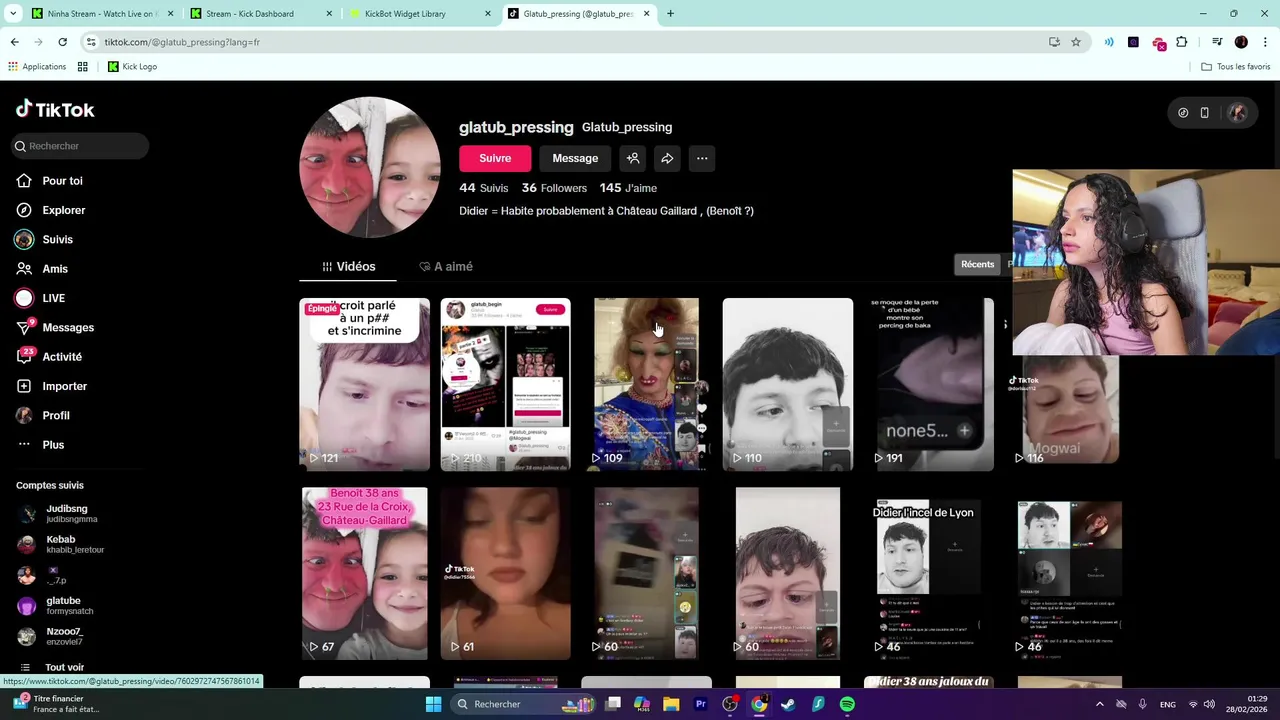The height and width of the screenshot is (720, 1280).
Task: Open pinned video with 121 views
Action: click(364, 384)
